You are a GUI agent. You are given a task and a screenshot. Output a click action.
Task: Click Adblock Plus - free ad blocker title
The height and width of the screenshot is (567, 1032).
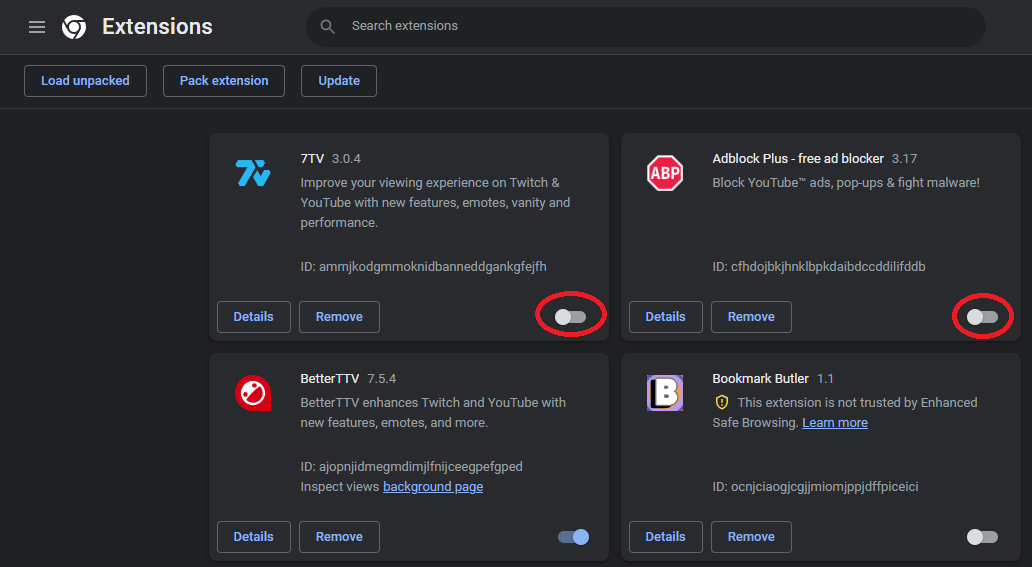coord(798,159)
